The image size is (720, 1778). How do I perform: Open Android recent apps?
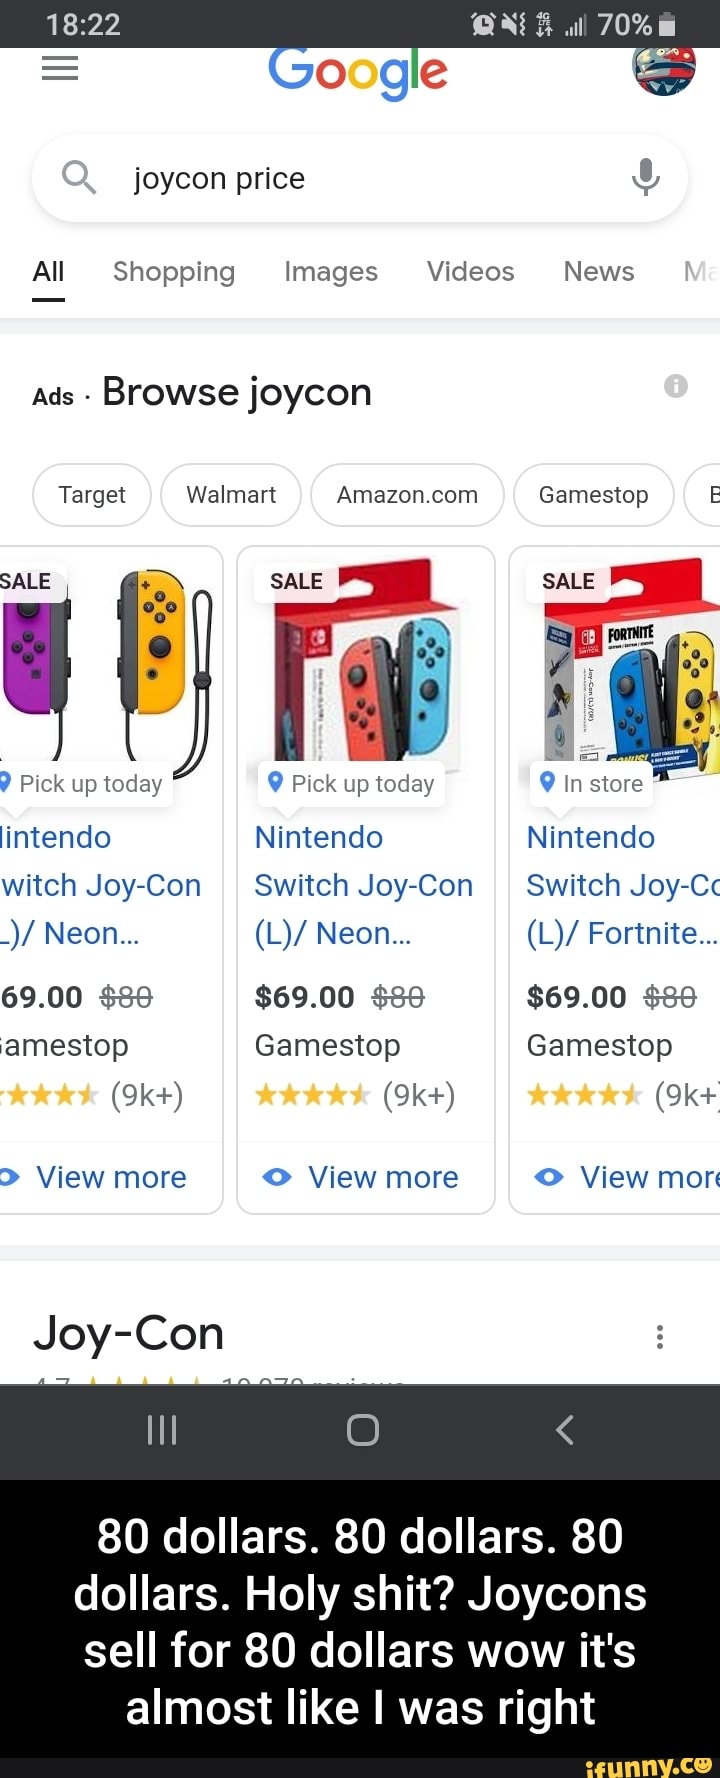162,1430
